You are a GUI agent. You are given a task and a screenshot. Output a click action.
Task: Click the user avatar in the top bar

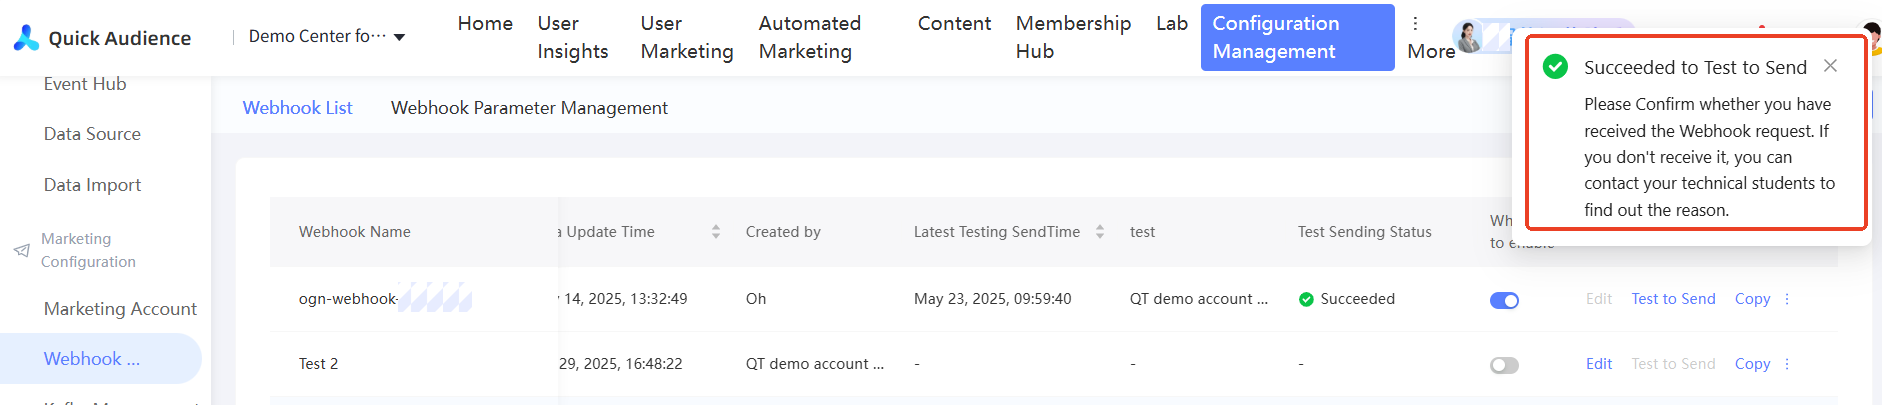pyautogui.click(x=1469, y=37)
